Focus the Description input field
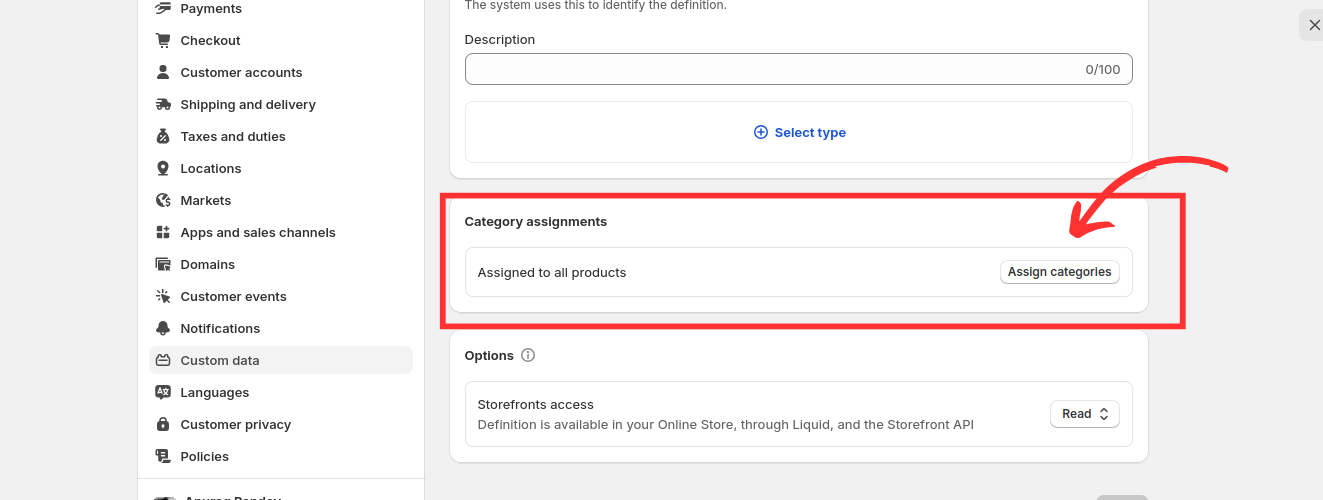Screen dimensions: 1323x500 click(x=770, y=69)
